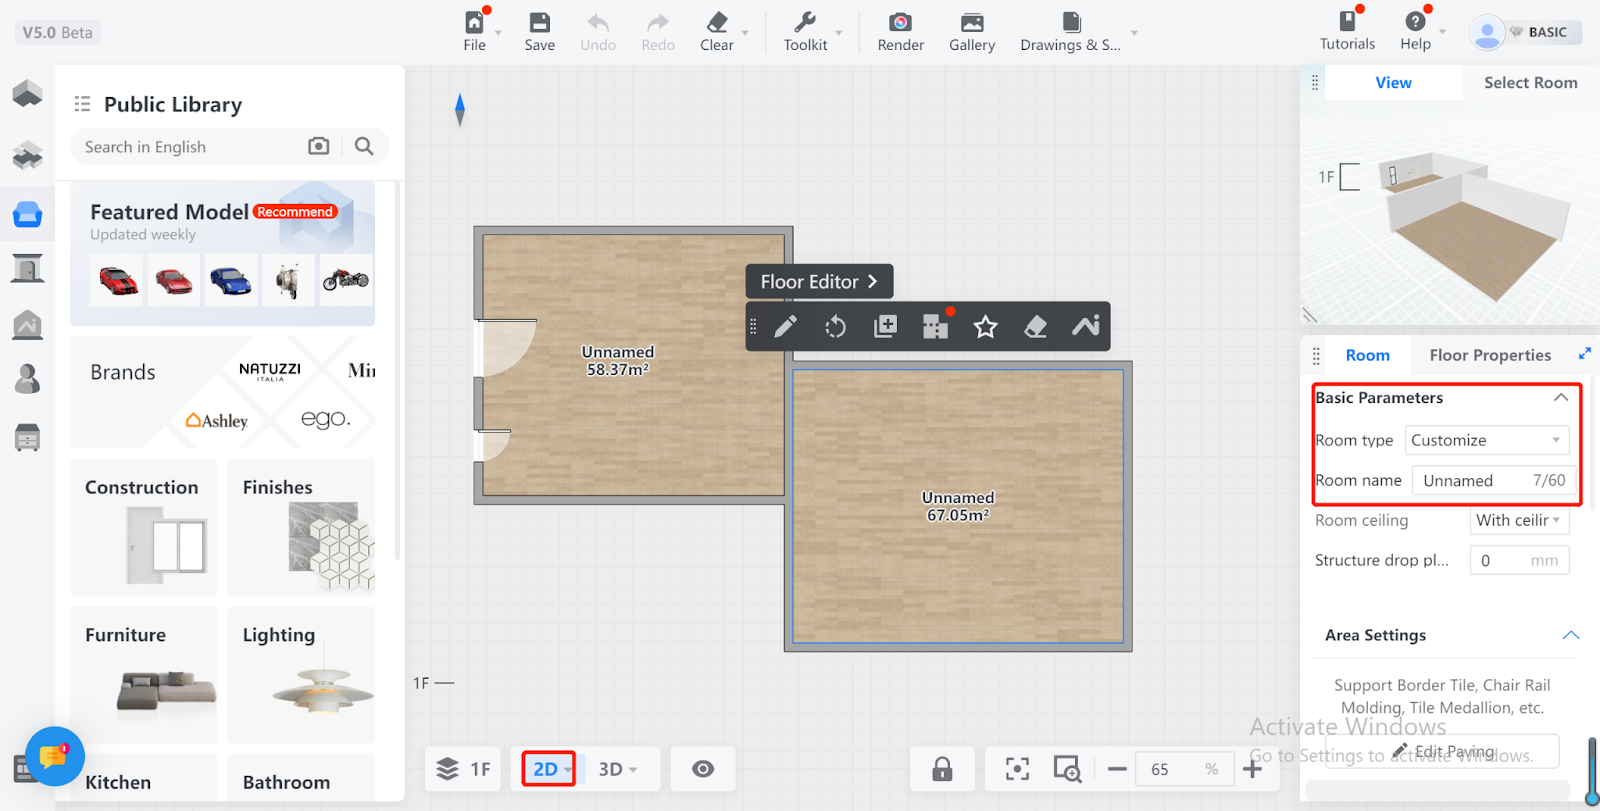Image resolution: width=1600 pixels, height=811 pixels.
Task: Click the pencil edit icon in floor toolbar
Action: click(x=786, y=327)
